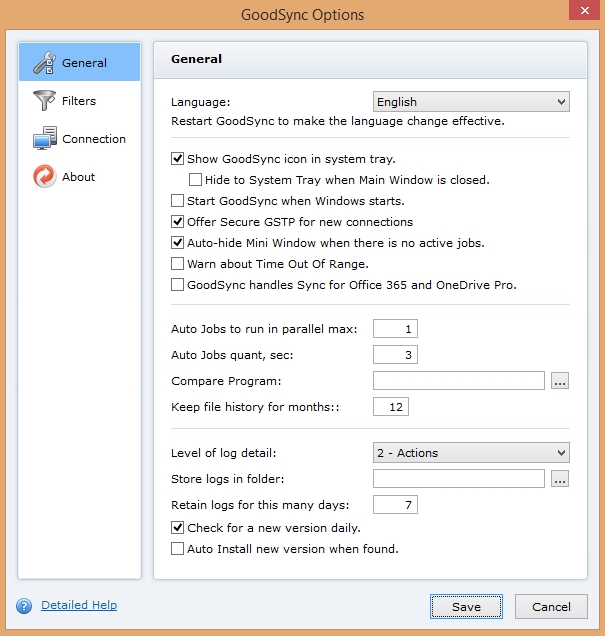
Task: Click the blue question mark help icon
Action: point(24,606)
